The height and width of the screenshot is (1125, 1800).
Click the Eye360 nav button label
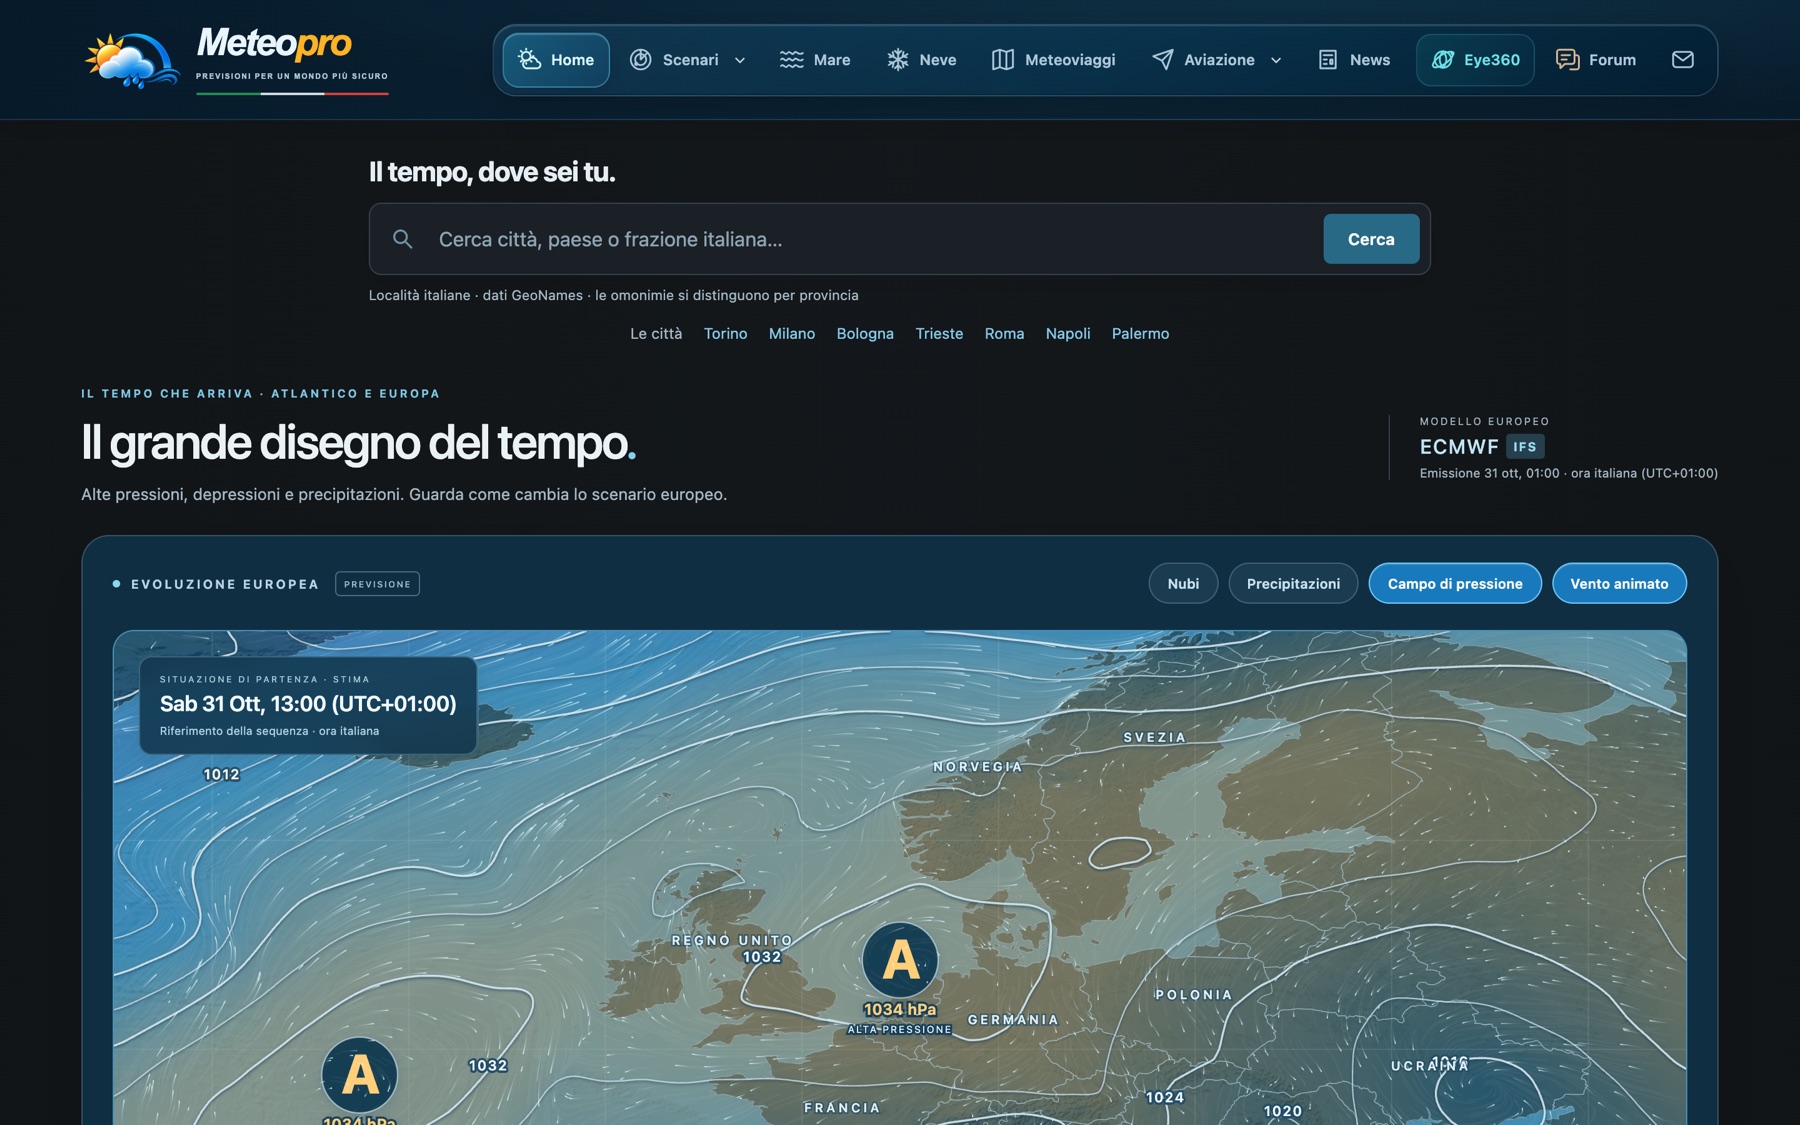click(1492, 60)
